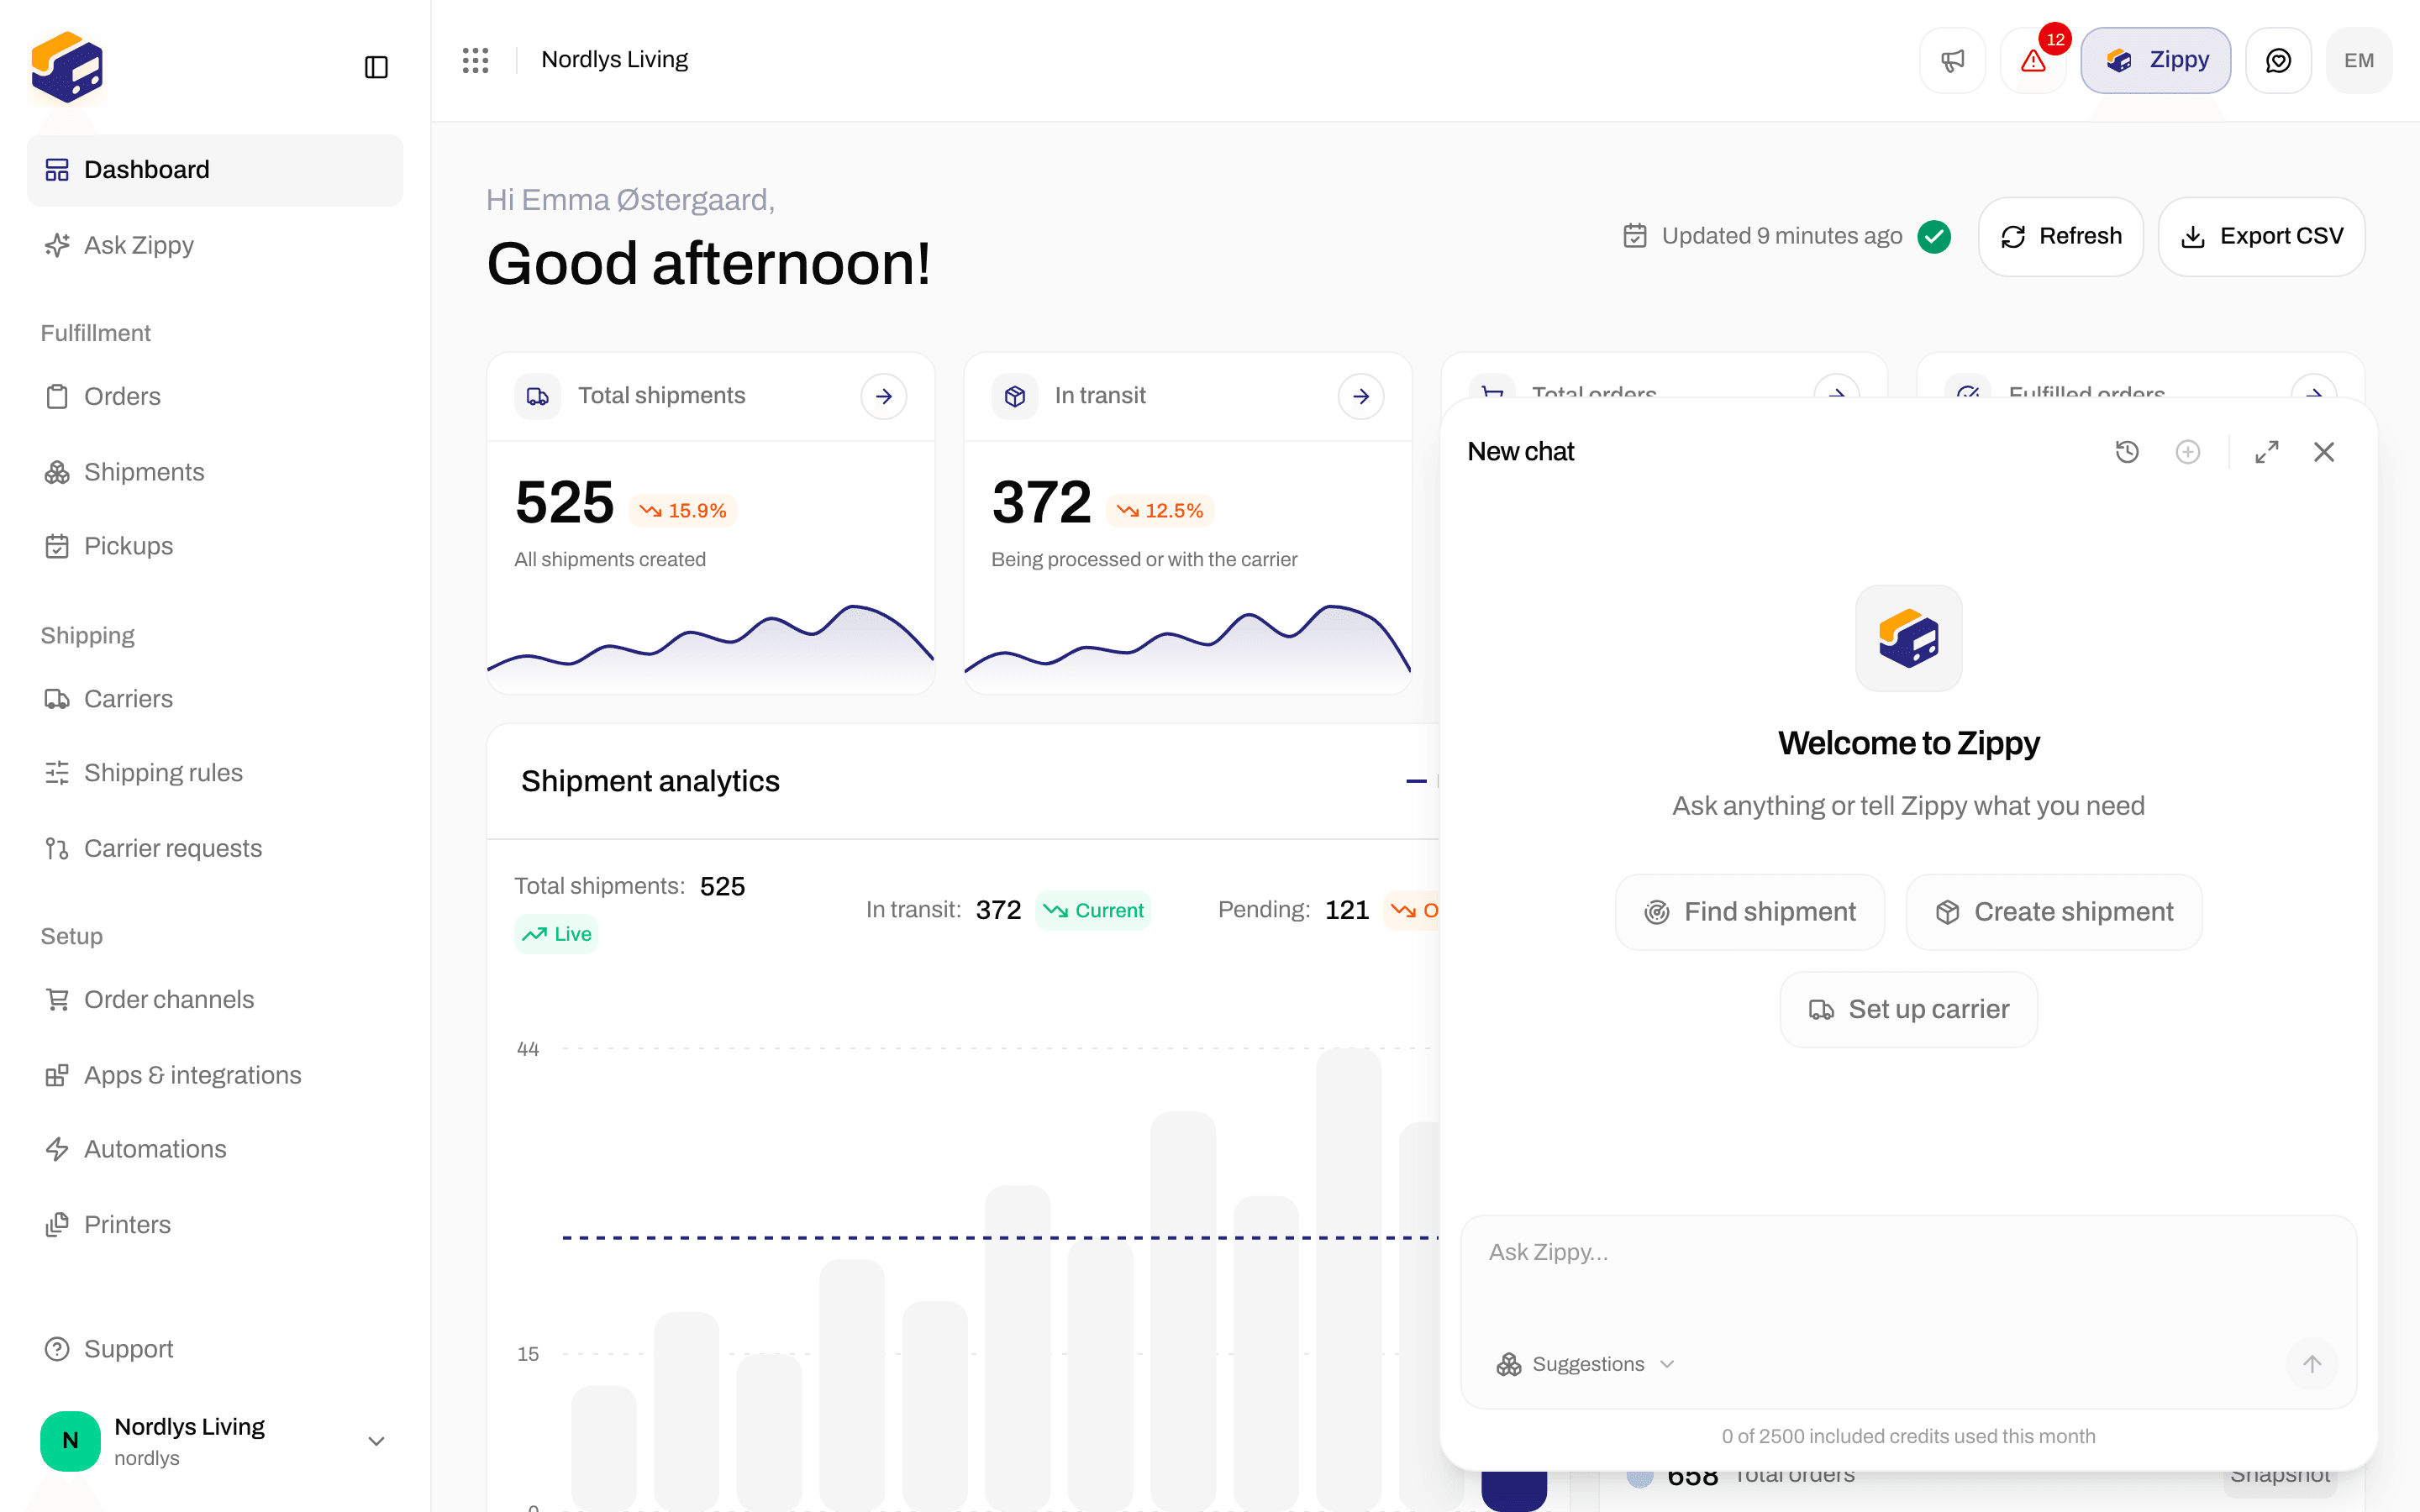The width and height of the screenshot is (2420, 1512).
Task: Click the Export CSV button
Action: [2261, 236]
